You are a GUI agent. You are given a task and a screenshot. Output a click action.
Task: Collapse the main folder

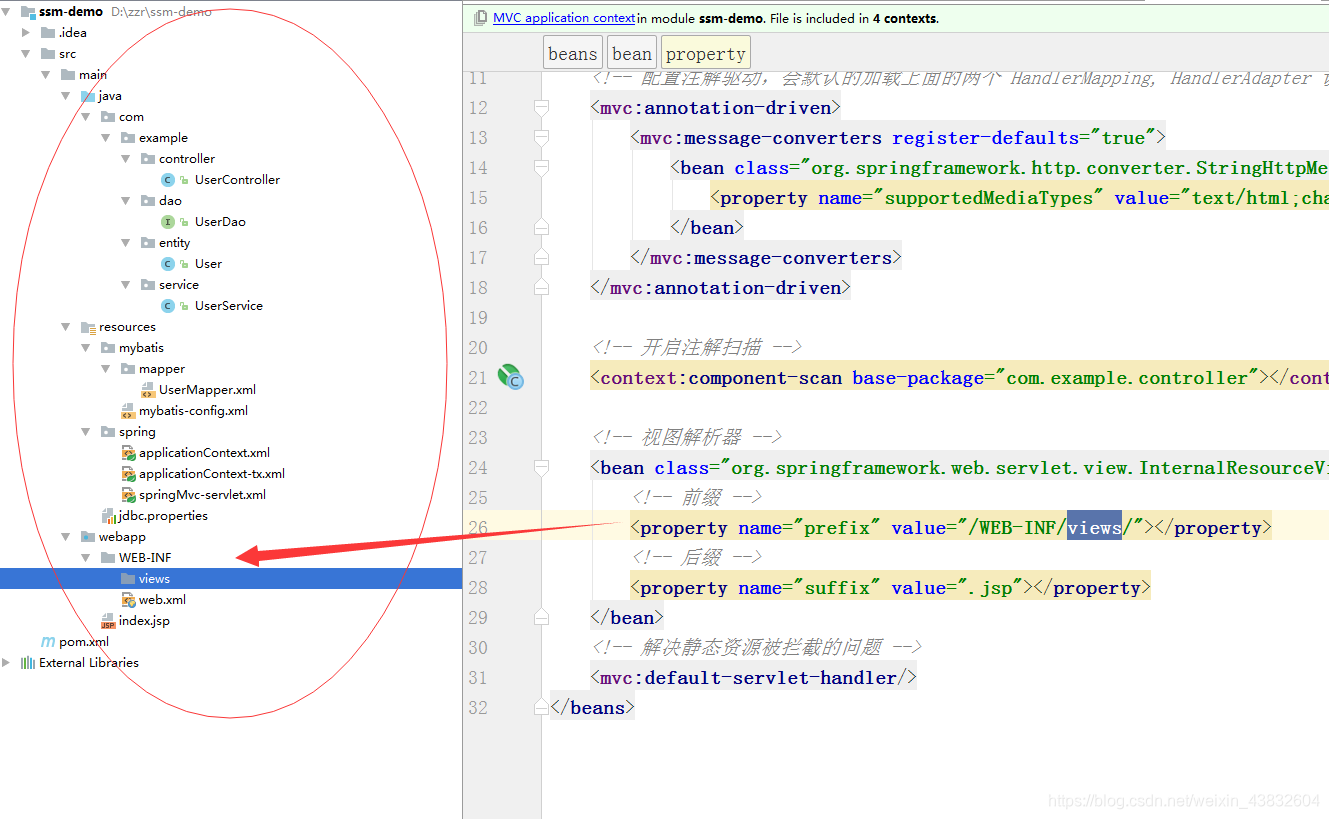point(46,75)
